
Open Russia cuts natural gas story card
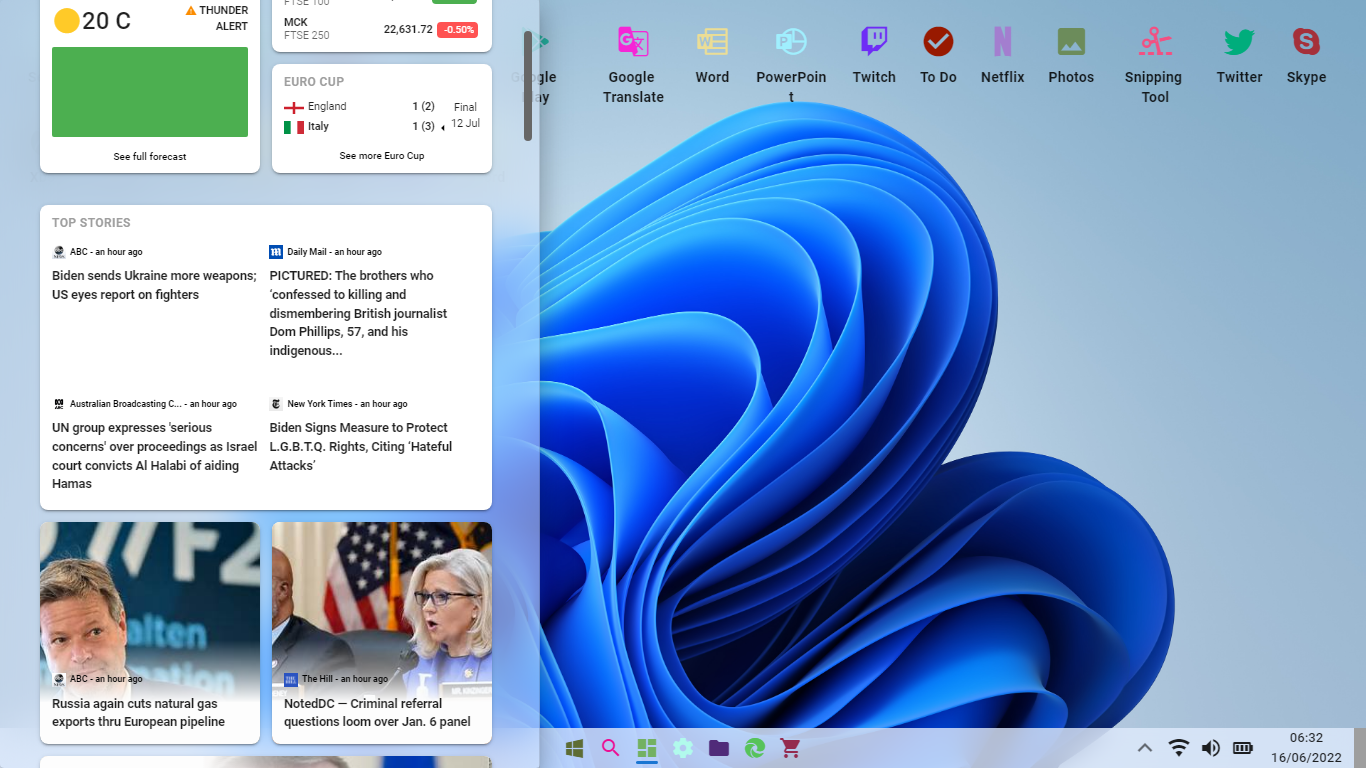150,633
